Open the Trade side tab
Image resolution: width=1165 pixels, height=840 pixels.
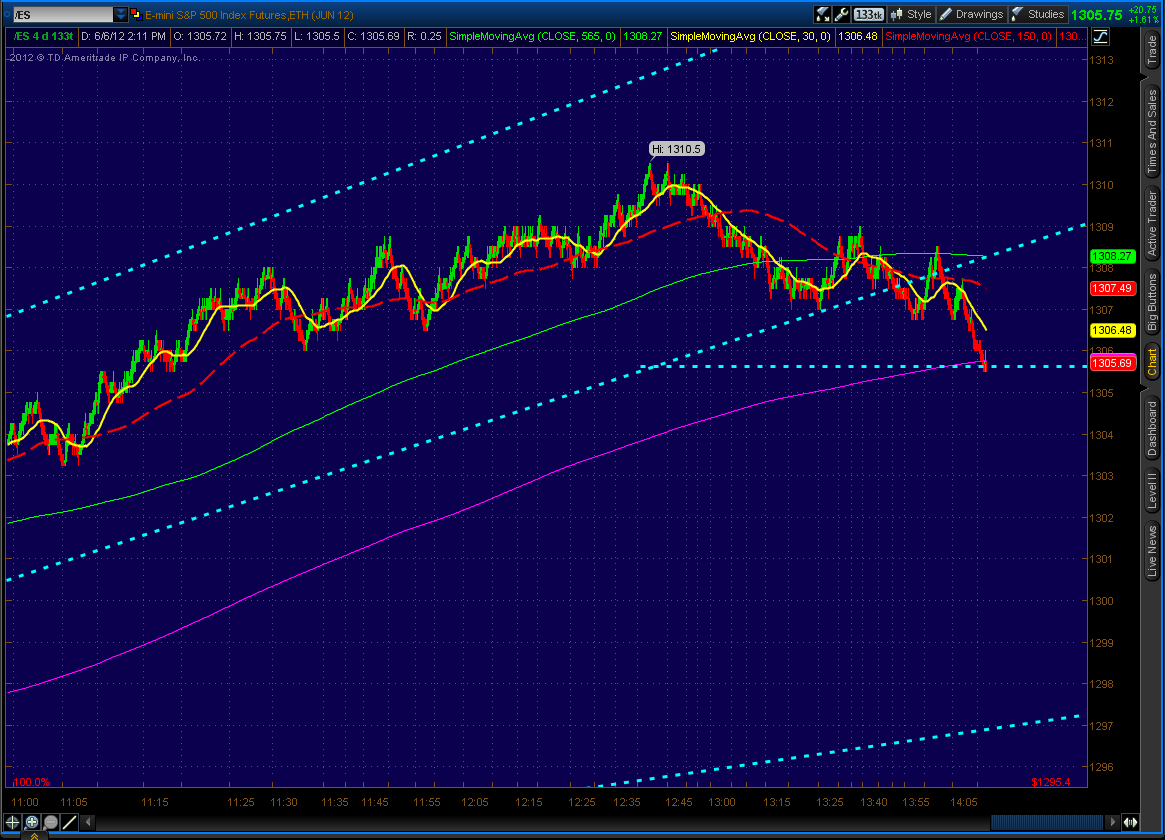point(1152,51)
